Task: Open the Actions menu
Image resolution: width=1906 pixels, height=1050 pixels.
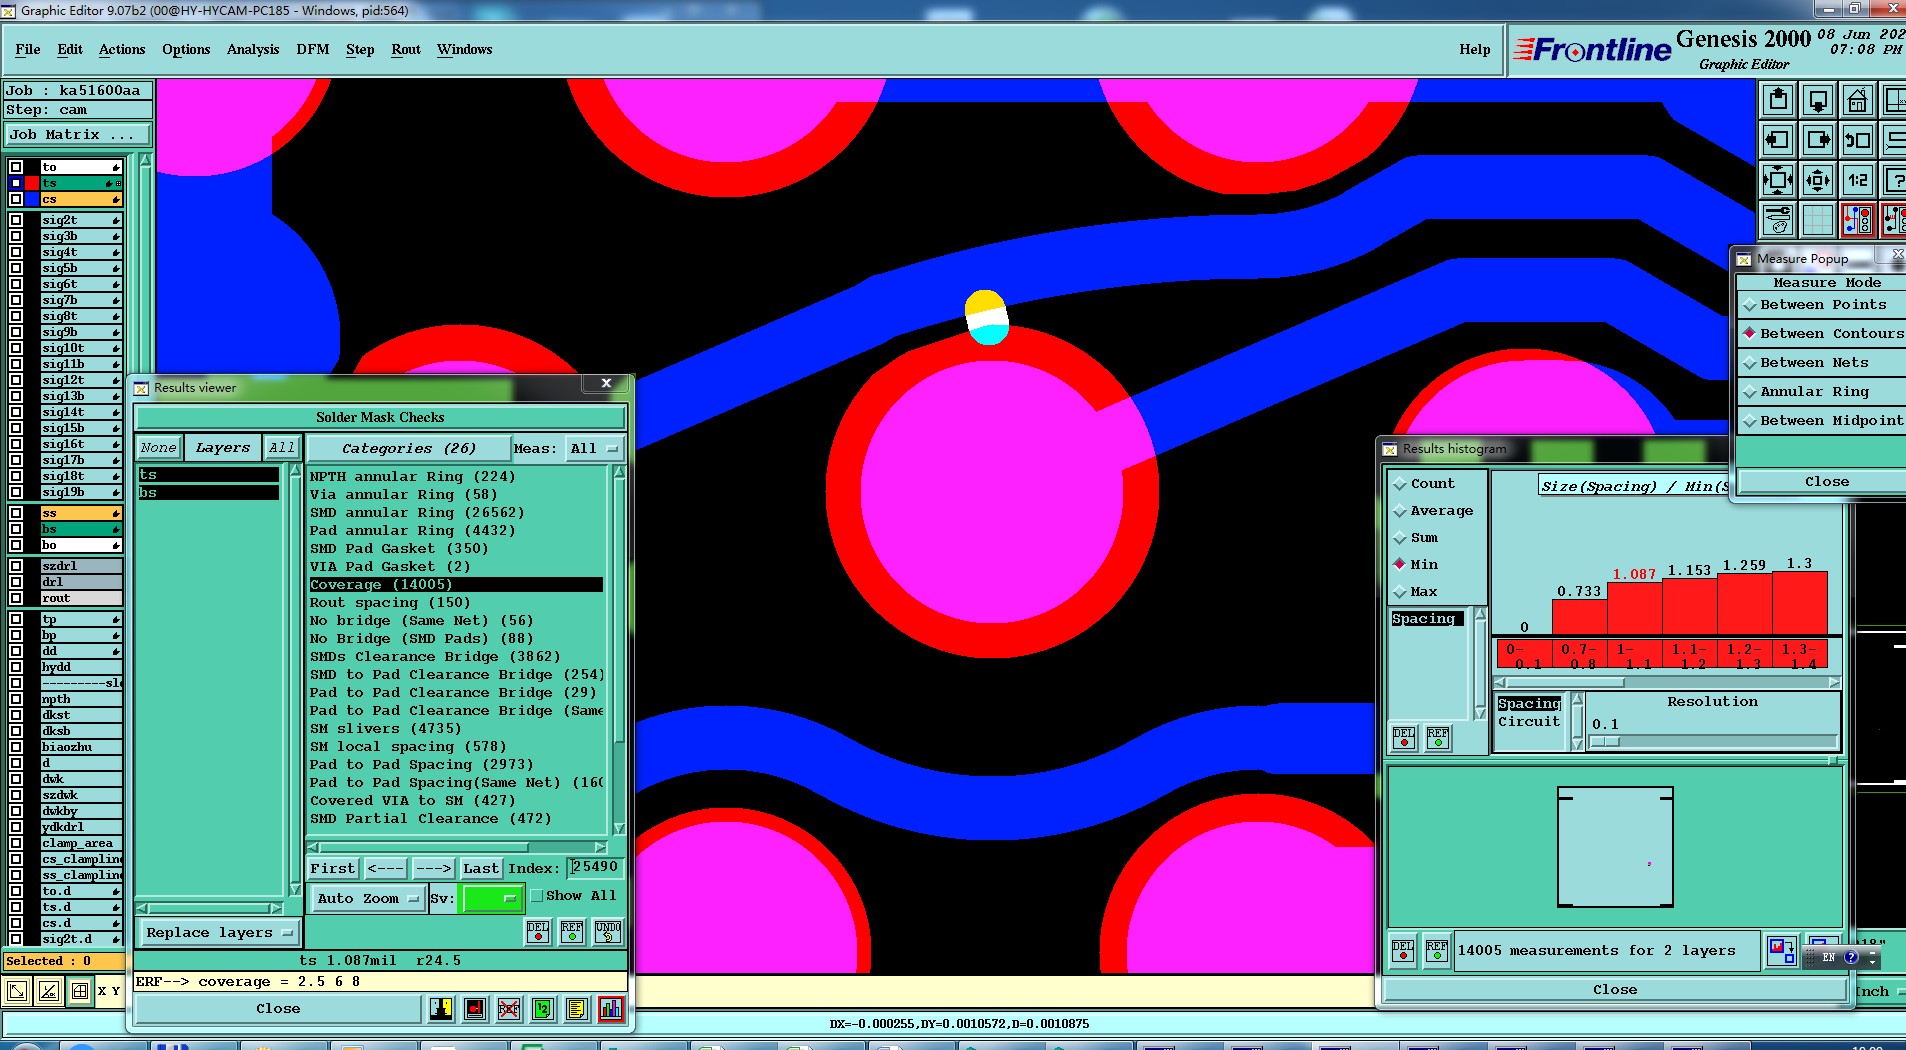Action: pos(122,50)
